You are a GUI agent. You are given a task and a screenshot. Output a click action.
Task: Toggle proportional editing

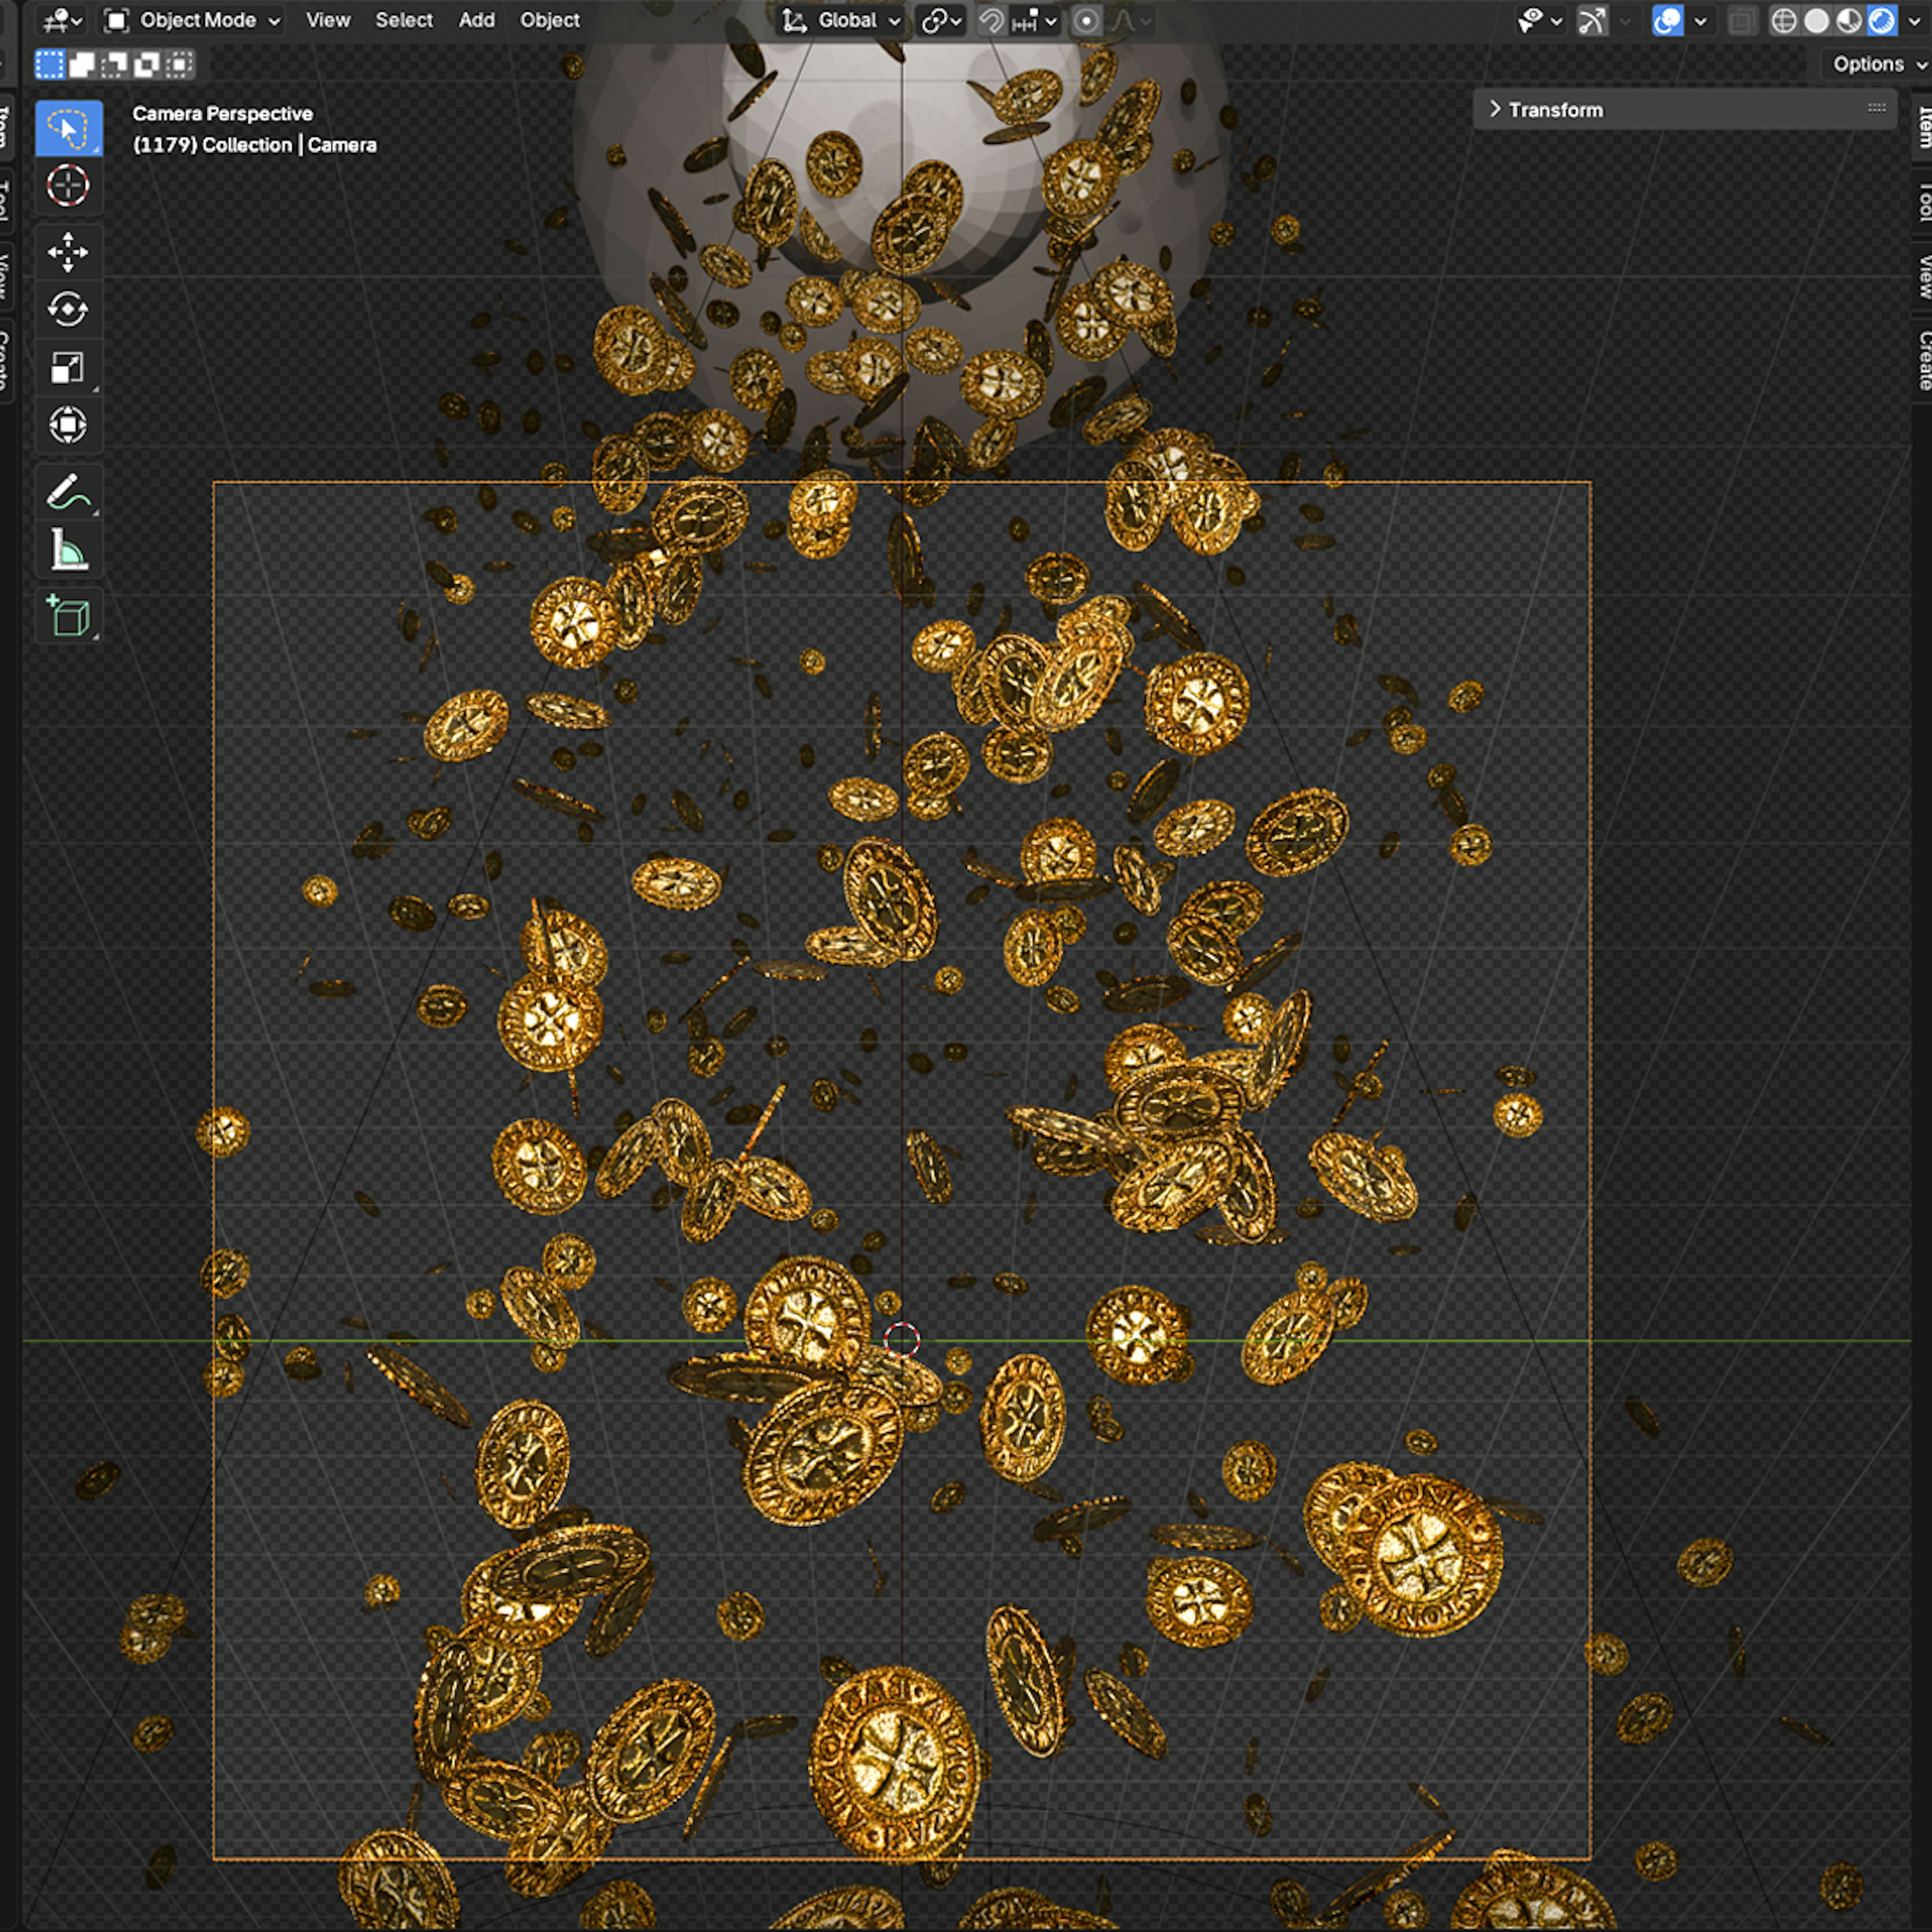(1086, 21)
